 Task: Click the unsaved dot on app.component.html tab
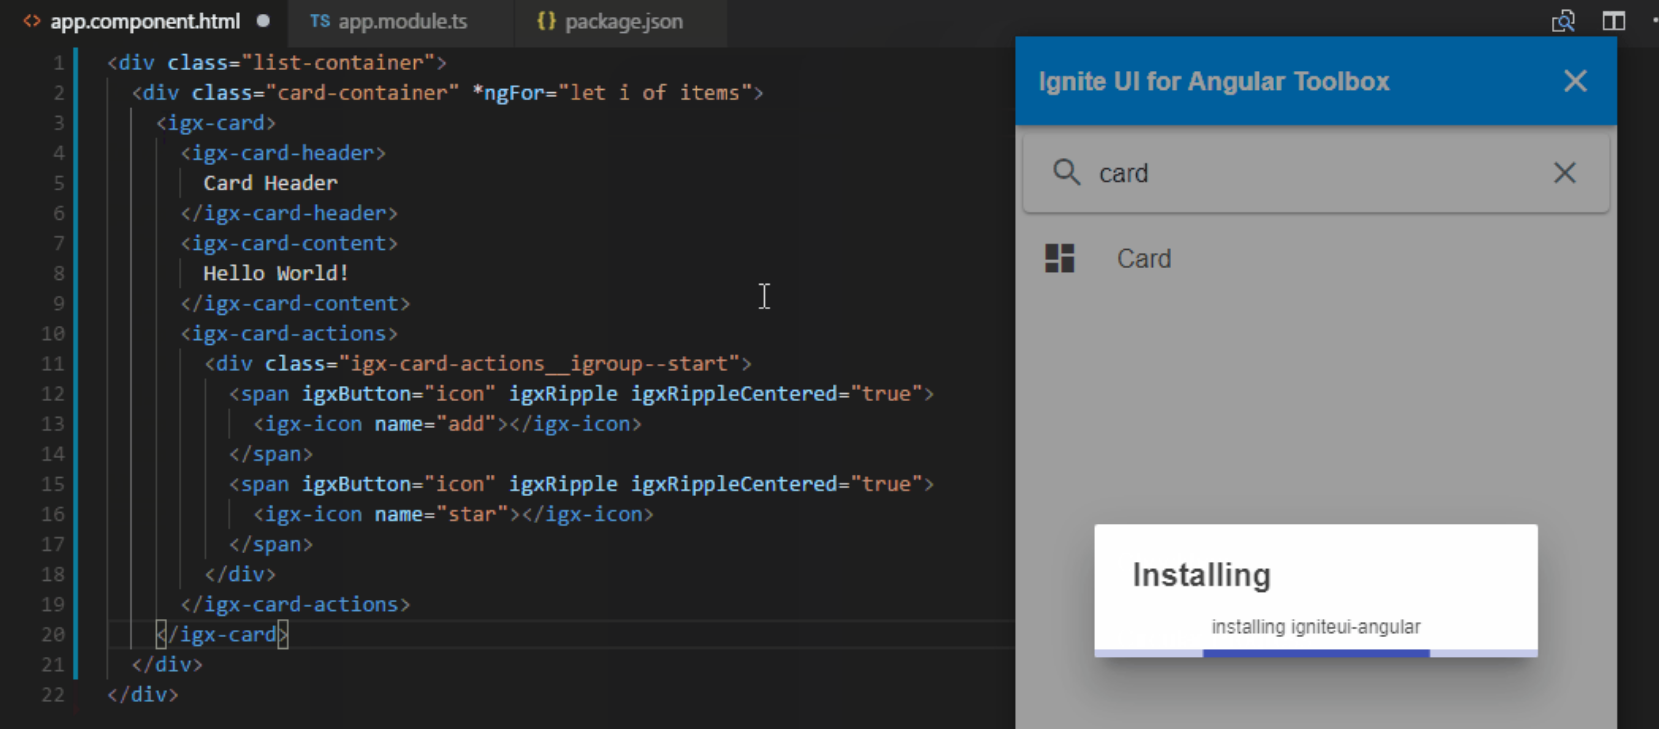click(263, 20)
